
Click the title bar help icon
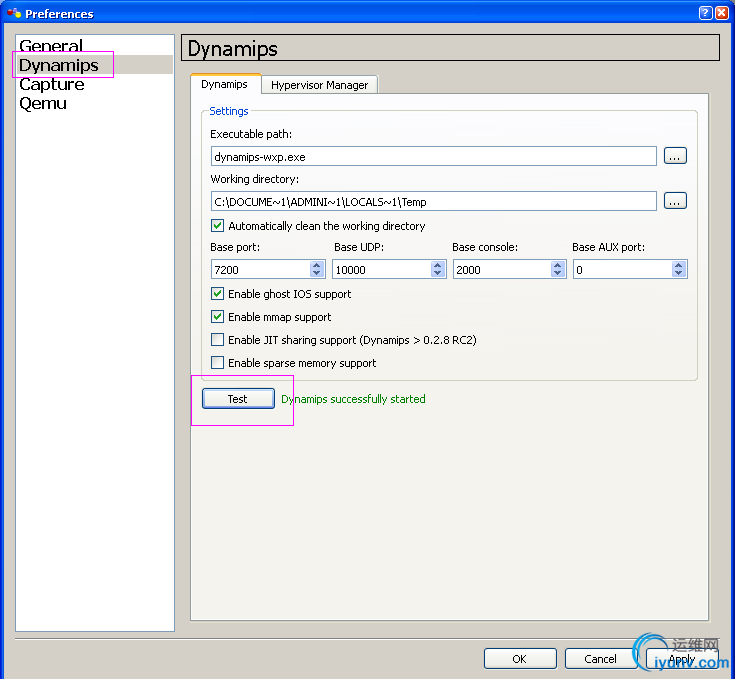click(x=705, y=13)
